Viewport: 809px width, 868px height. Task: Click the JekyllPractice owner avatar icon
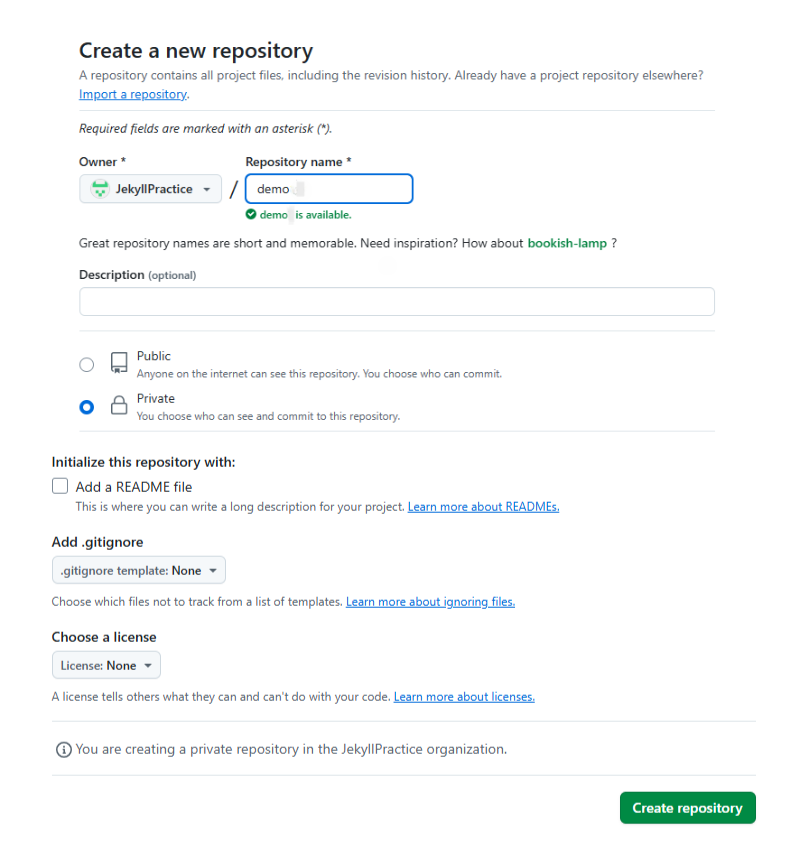(x=100, y=189)
